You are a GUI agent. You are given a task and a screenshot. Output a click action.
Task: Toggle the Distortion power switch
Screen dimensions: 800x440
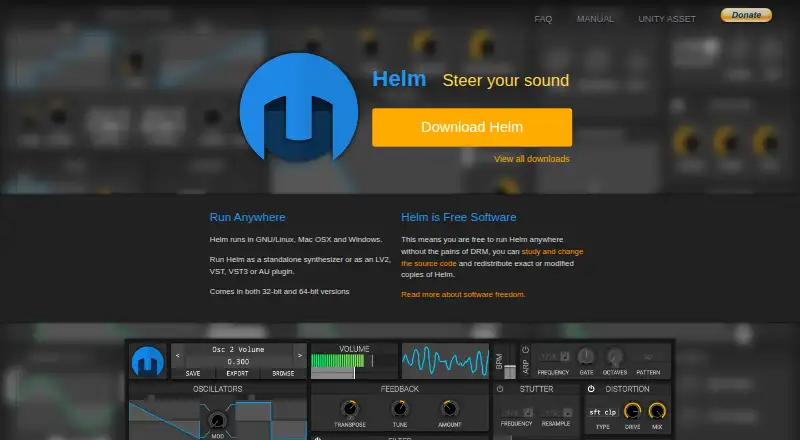coord(591,389)
